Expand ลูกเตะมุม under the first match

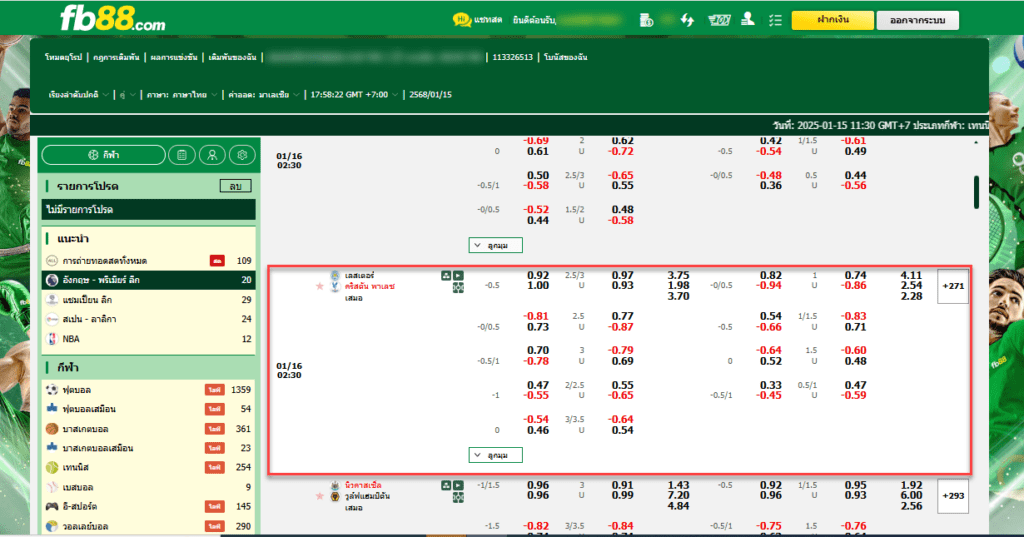(496, 245)
